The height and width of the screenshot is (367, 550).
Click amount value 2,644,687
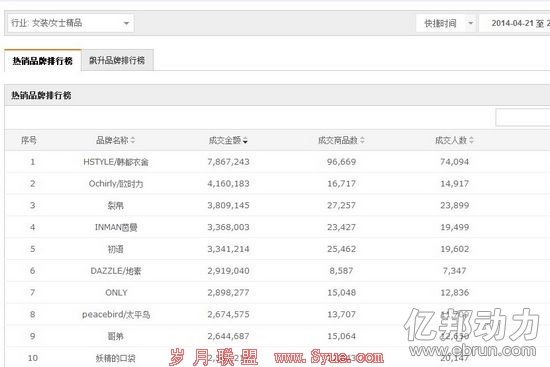(x=228, y=336)
